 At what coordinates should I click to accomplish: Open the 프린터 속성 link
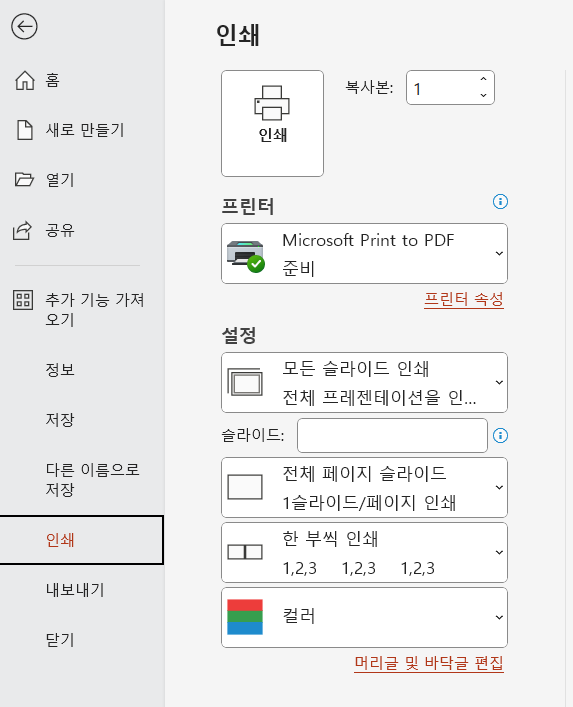coord(463,299)
